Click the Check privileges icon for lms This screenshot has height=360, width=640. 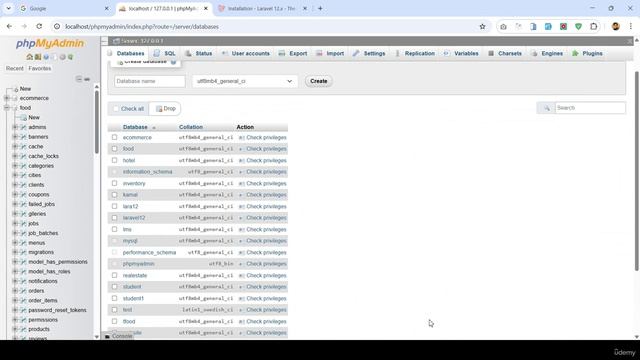click(241, 230)
